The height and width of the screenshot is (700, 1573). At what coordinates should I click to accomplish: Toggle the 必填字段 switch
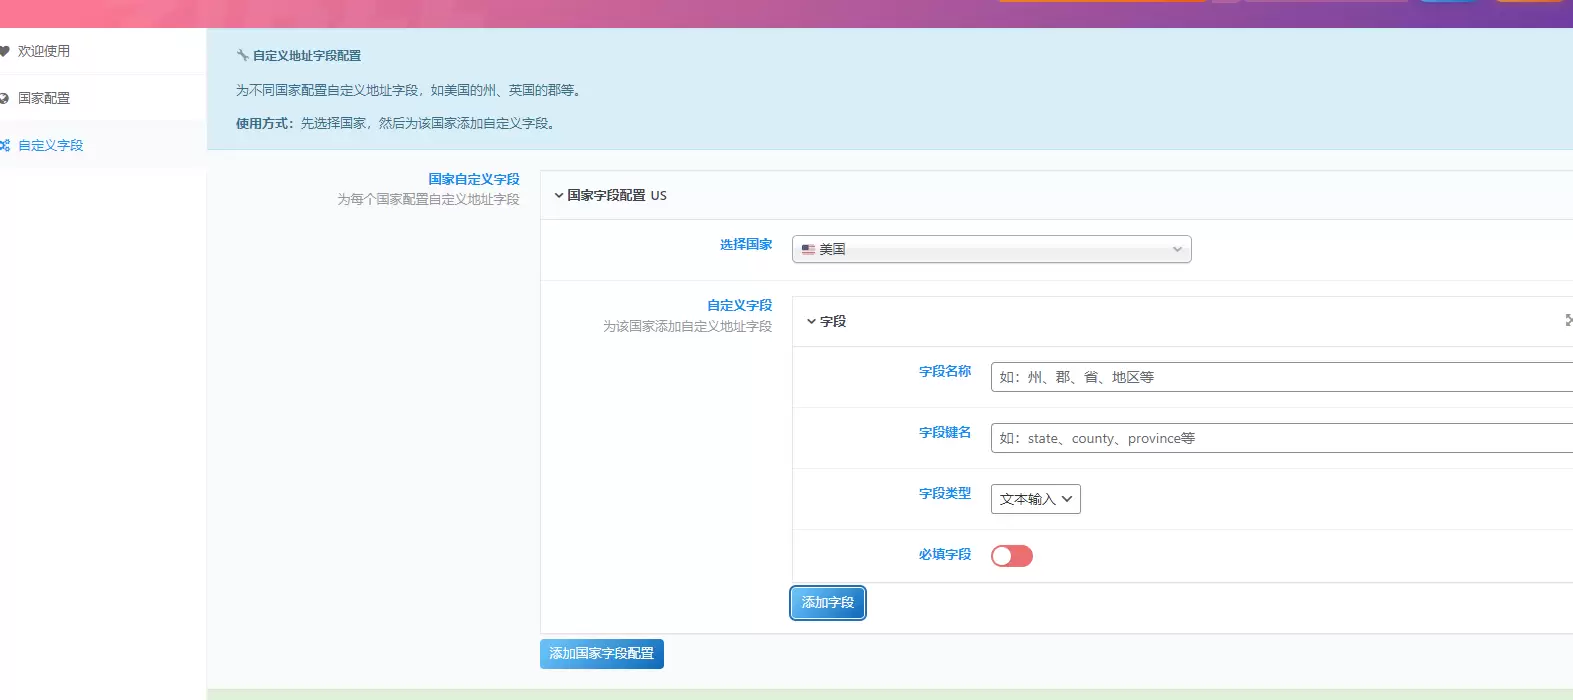pyautogui.click(x=1012, y=556)
